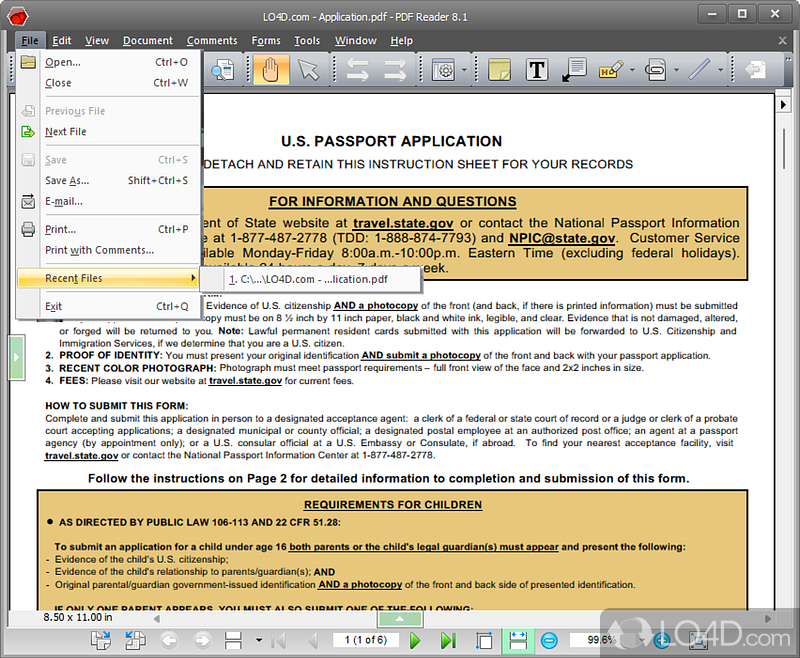800x658 pixels.
Task: Click the Next File green icon
Action: pyautogui.click(x=28, y=132)
